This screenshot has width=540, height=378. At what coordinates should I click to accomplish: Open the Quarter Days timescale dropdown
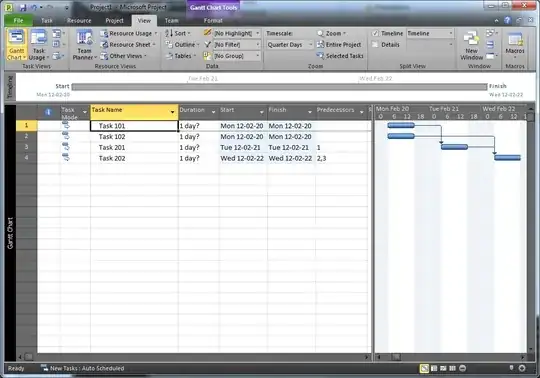coord(310,45)
